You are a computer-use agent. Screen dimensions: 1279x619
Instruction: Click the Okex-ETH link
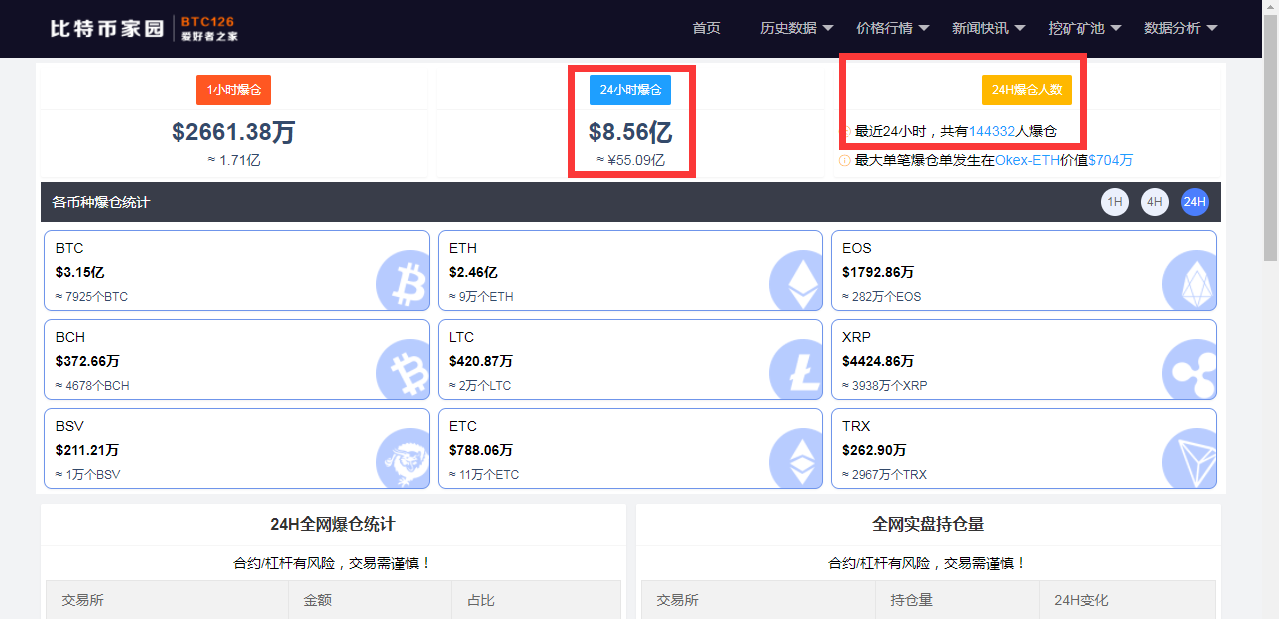(x=1027, y=160)
